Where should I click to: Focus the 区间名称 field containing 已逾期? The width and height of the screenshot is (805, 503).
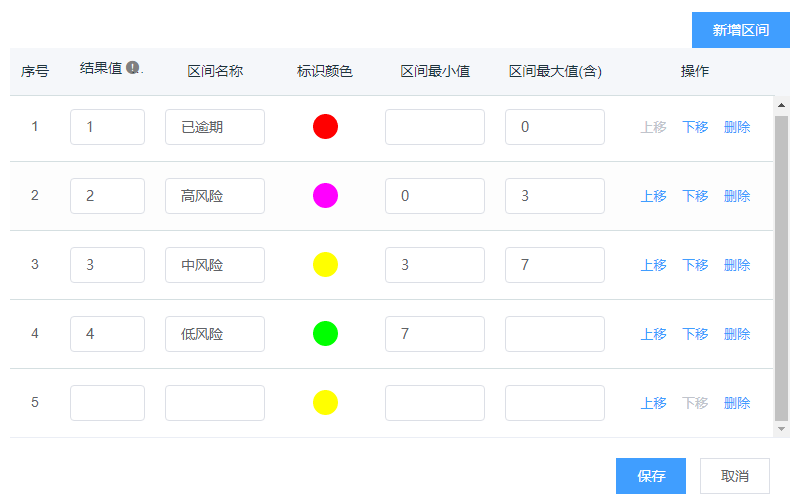[x=215, y=127]
